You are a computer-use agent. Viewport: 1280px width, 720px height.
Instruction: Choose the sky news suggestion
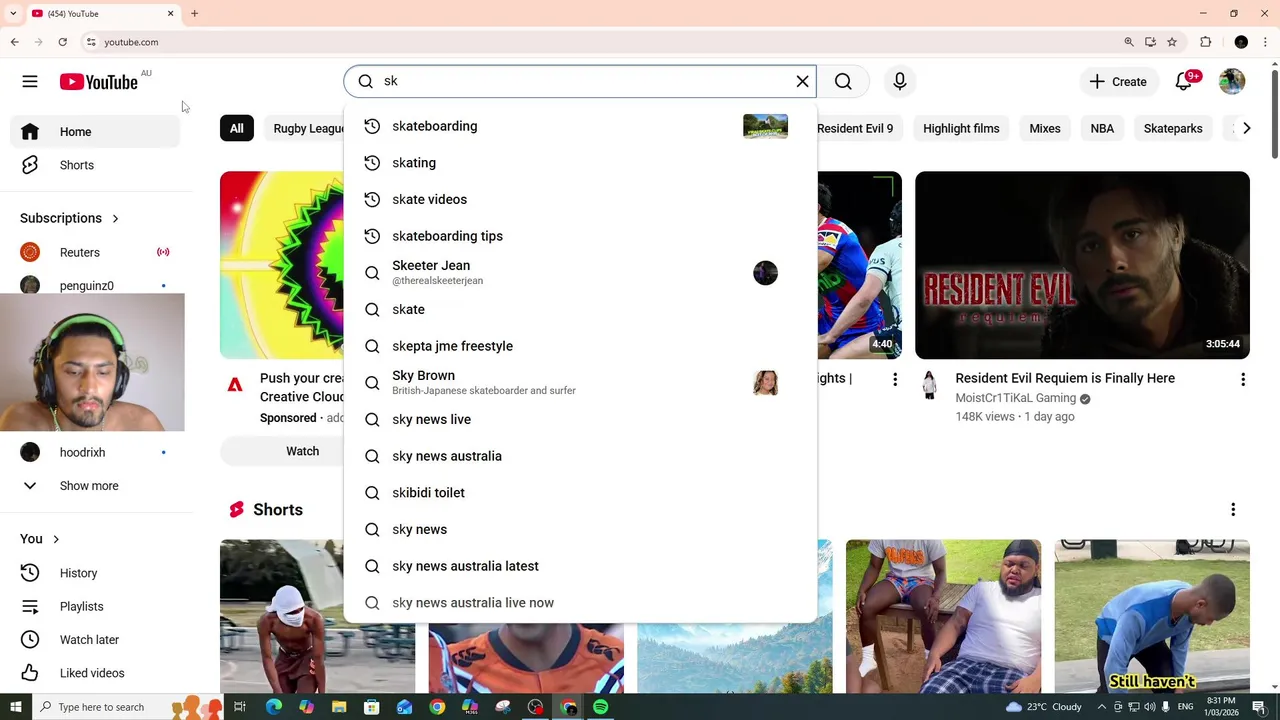[x=580, y=529]
